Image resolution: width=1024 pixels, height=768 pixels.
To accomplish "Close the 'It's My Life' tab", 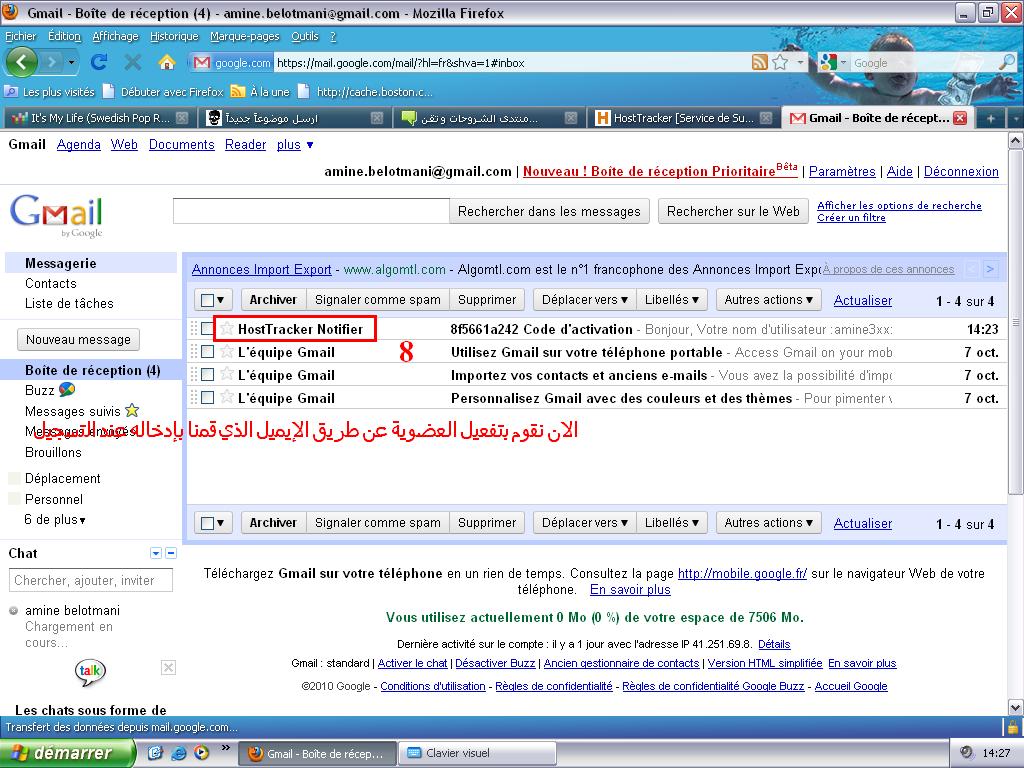I will coord(182,118).
